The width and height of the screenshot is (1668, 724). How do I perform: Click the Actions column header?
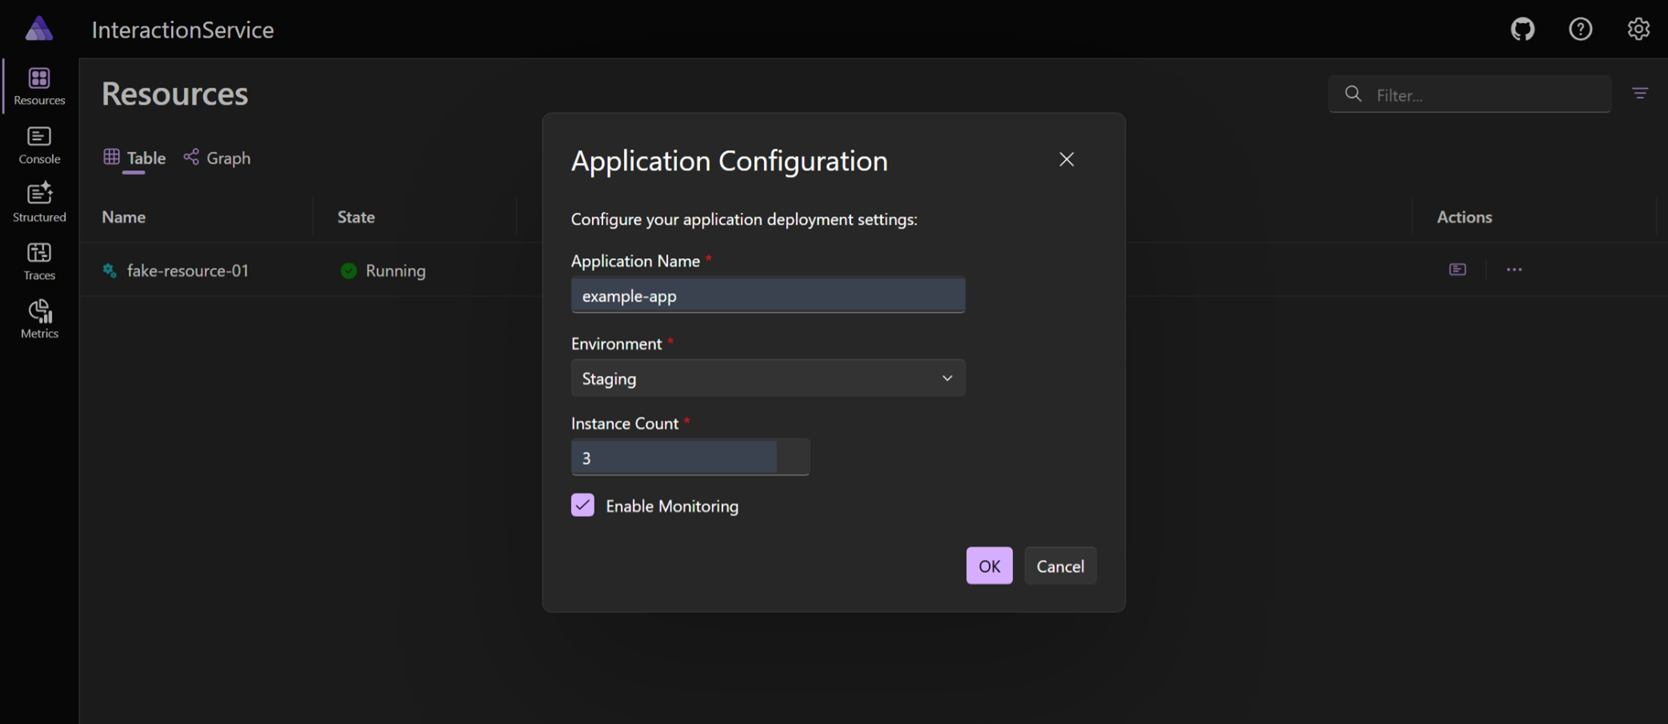(1464, 217)
